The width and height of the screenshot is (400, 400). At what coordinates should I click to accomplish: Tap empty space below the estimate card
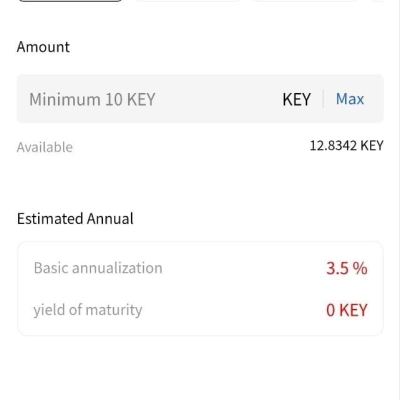[x=200, y=367]
